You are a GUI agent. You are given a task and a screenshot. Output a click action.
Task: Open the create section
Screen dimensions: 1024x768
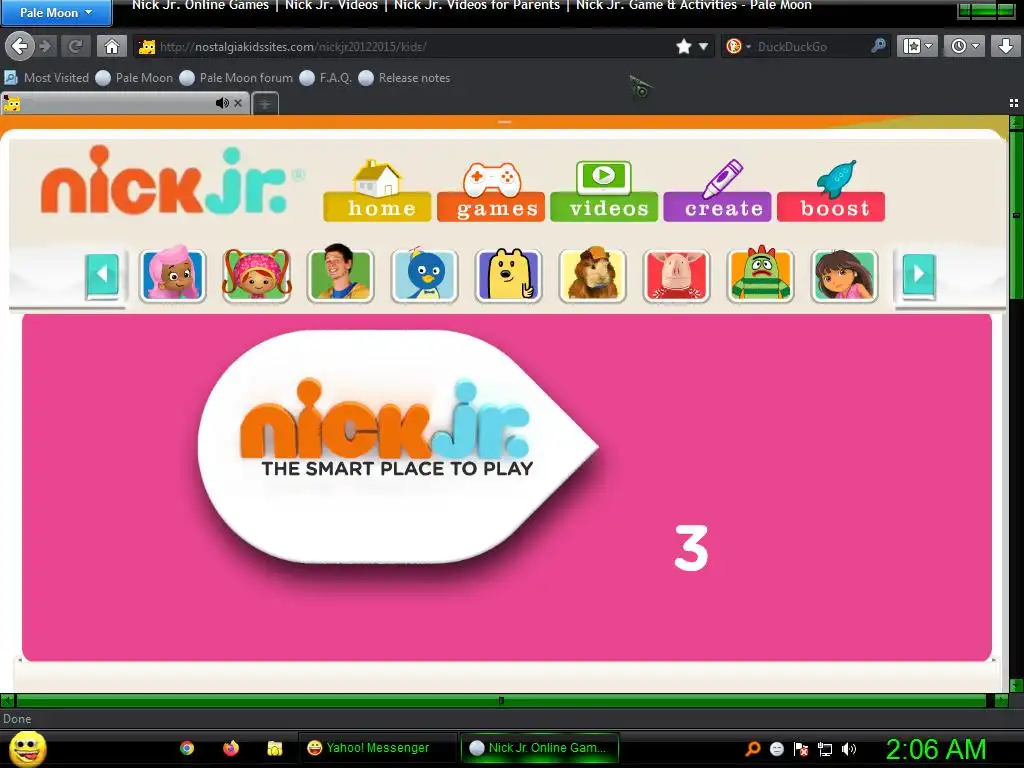pos(718,191)
